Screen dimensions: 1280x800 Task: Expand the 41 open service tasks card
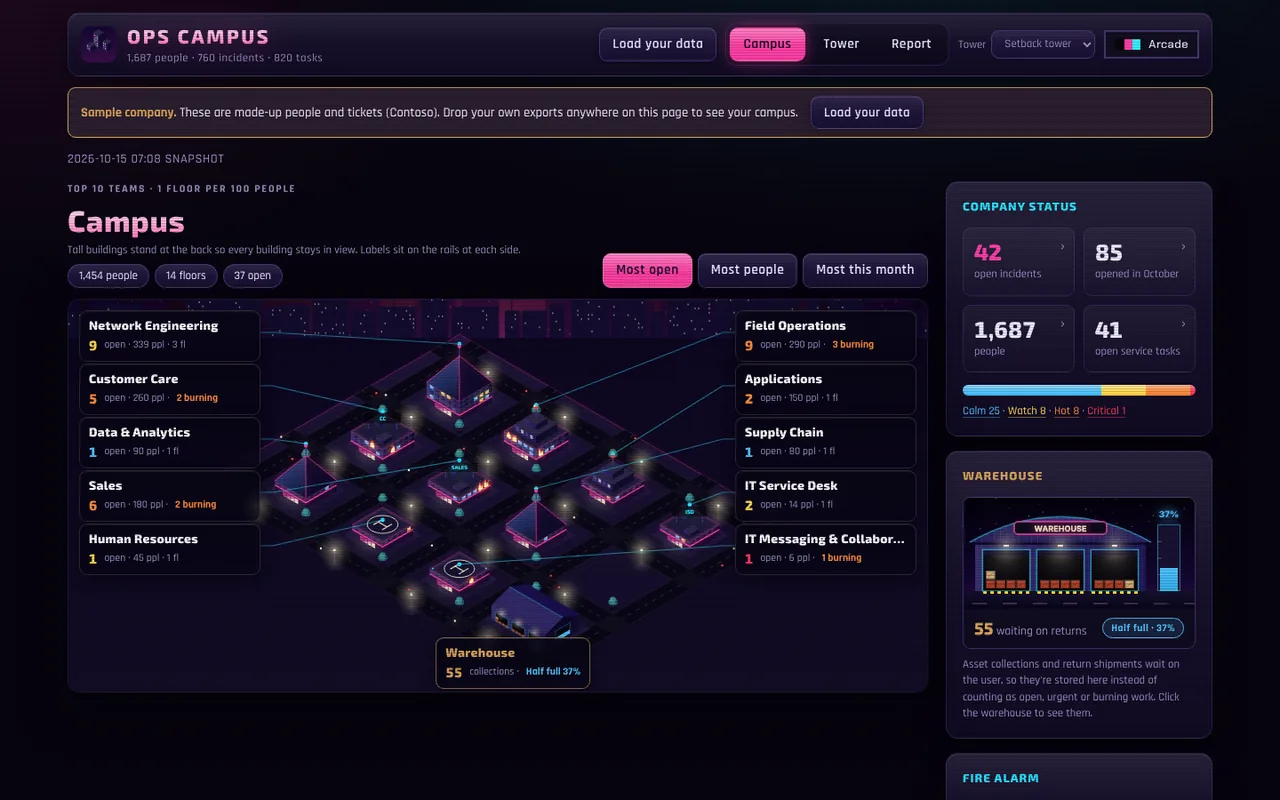pos(1139,339)
